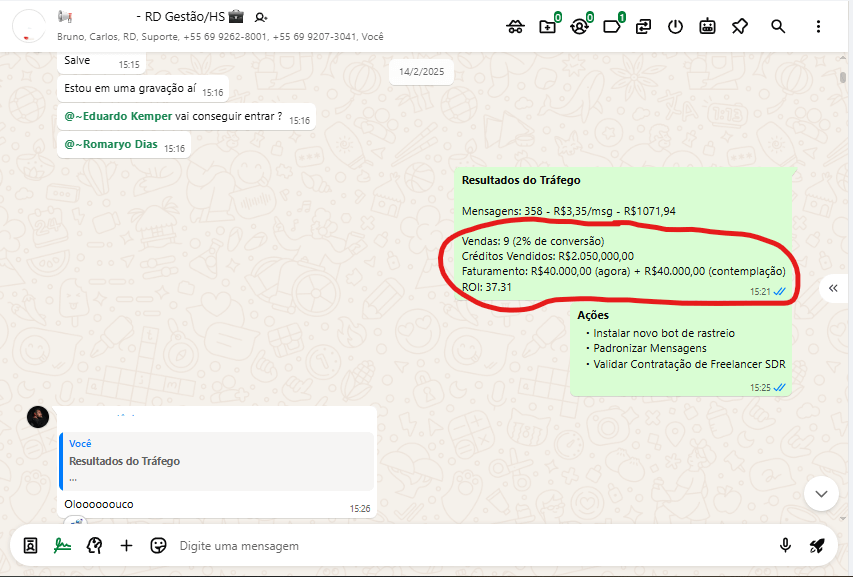Jump to latest messages with down chevron

[x=821, y=493]
